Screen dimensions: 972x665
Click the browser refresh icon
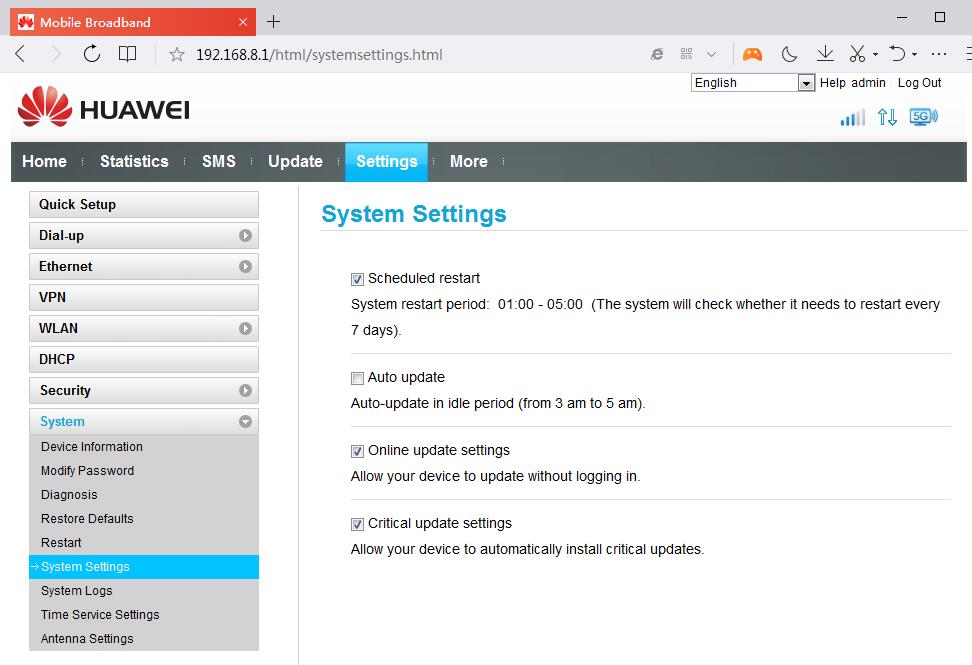click(x=92, y=54)
